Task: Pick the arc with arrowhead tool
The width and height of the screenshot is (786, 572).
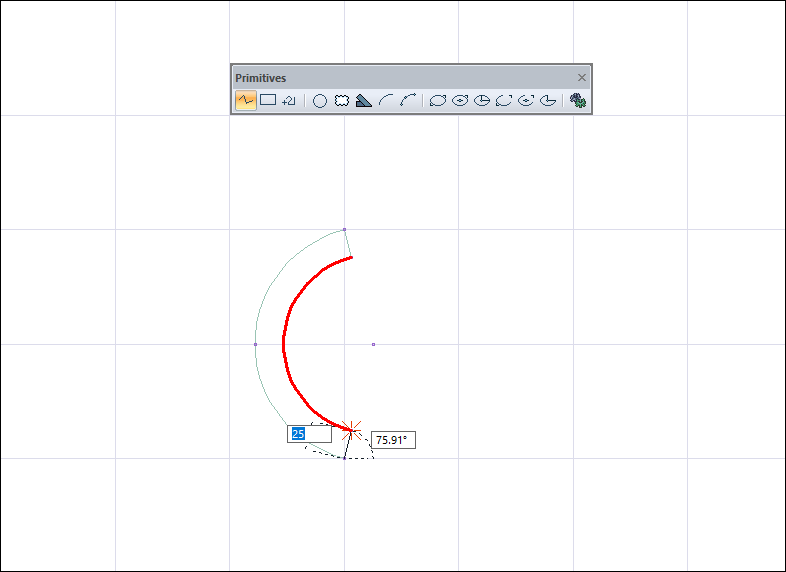Action: tap(408, 100)
